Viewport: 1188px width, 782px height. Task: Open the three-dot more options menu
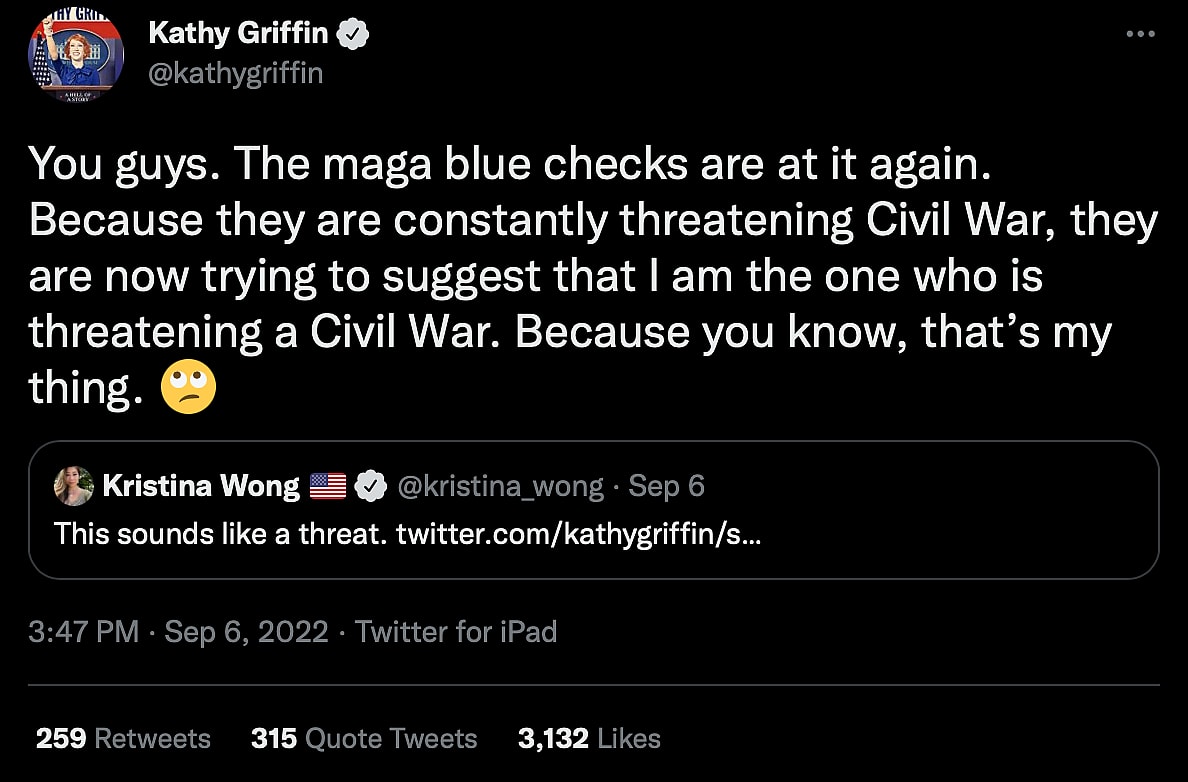pyautogui.click(x=1140, y=34)
